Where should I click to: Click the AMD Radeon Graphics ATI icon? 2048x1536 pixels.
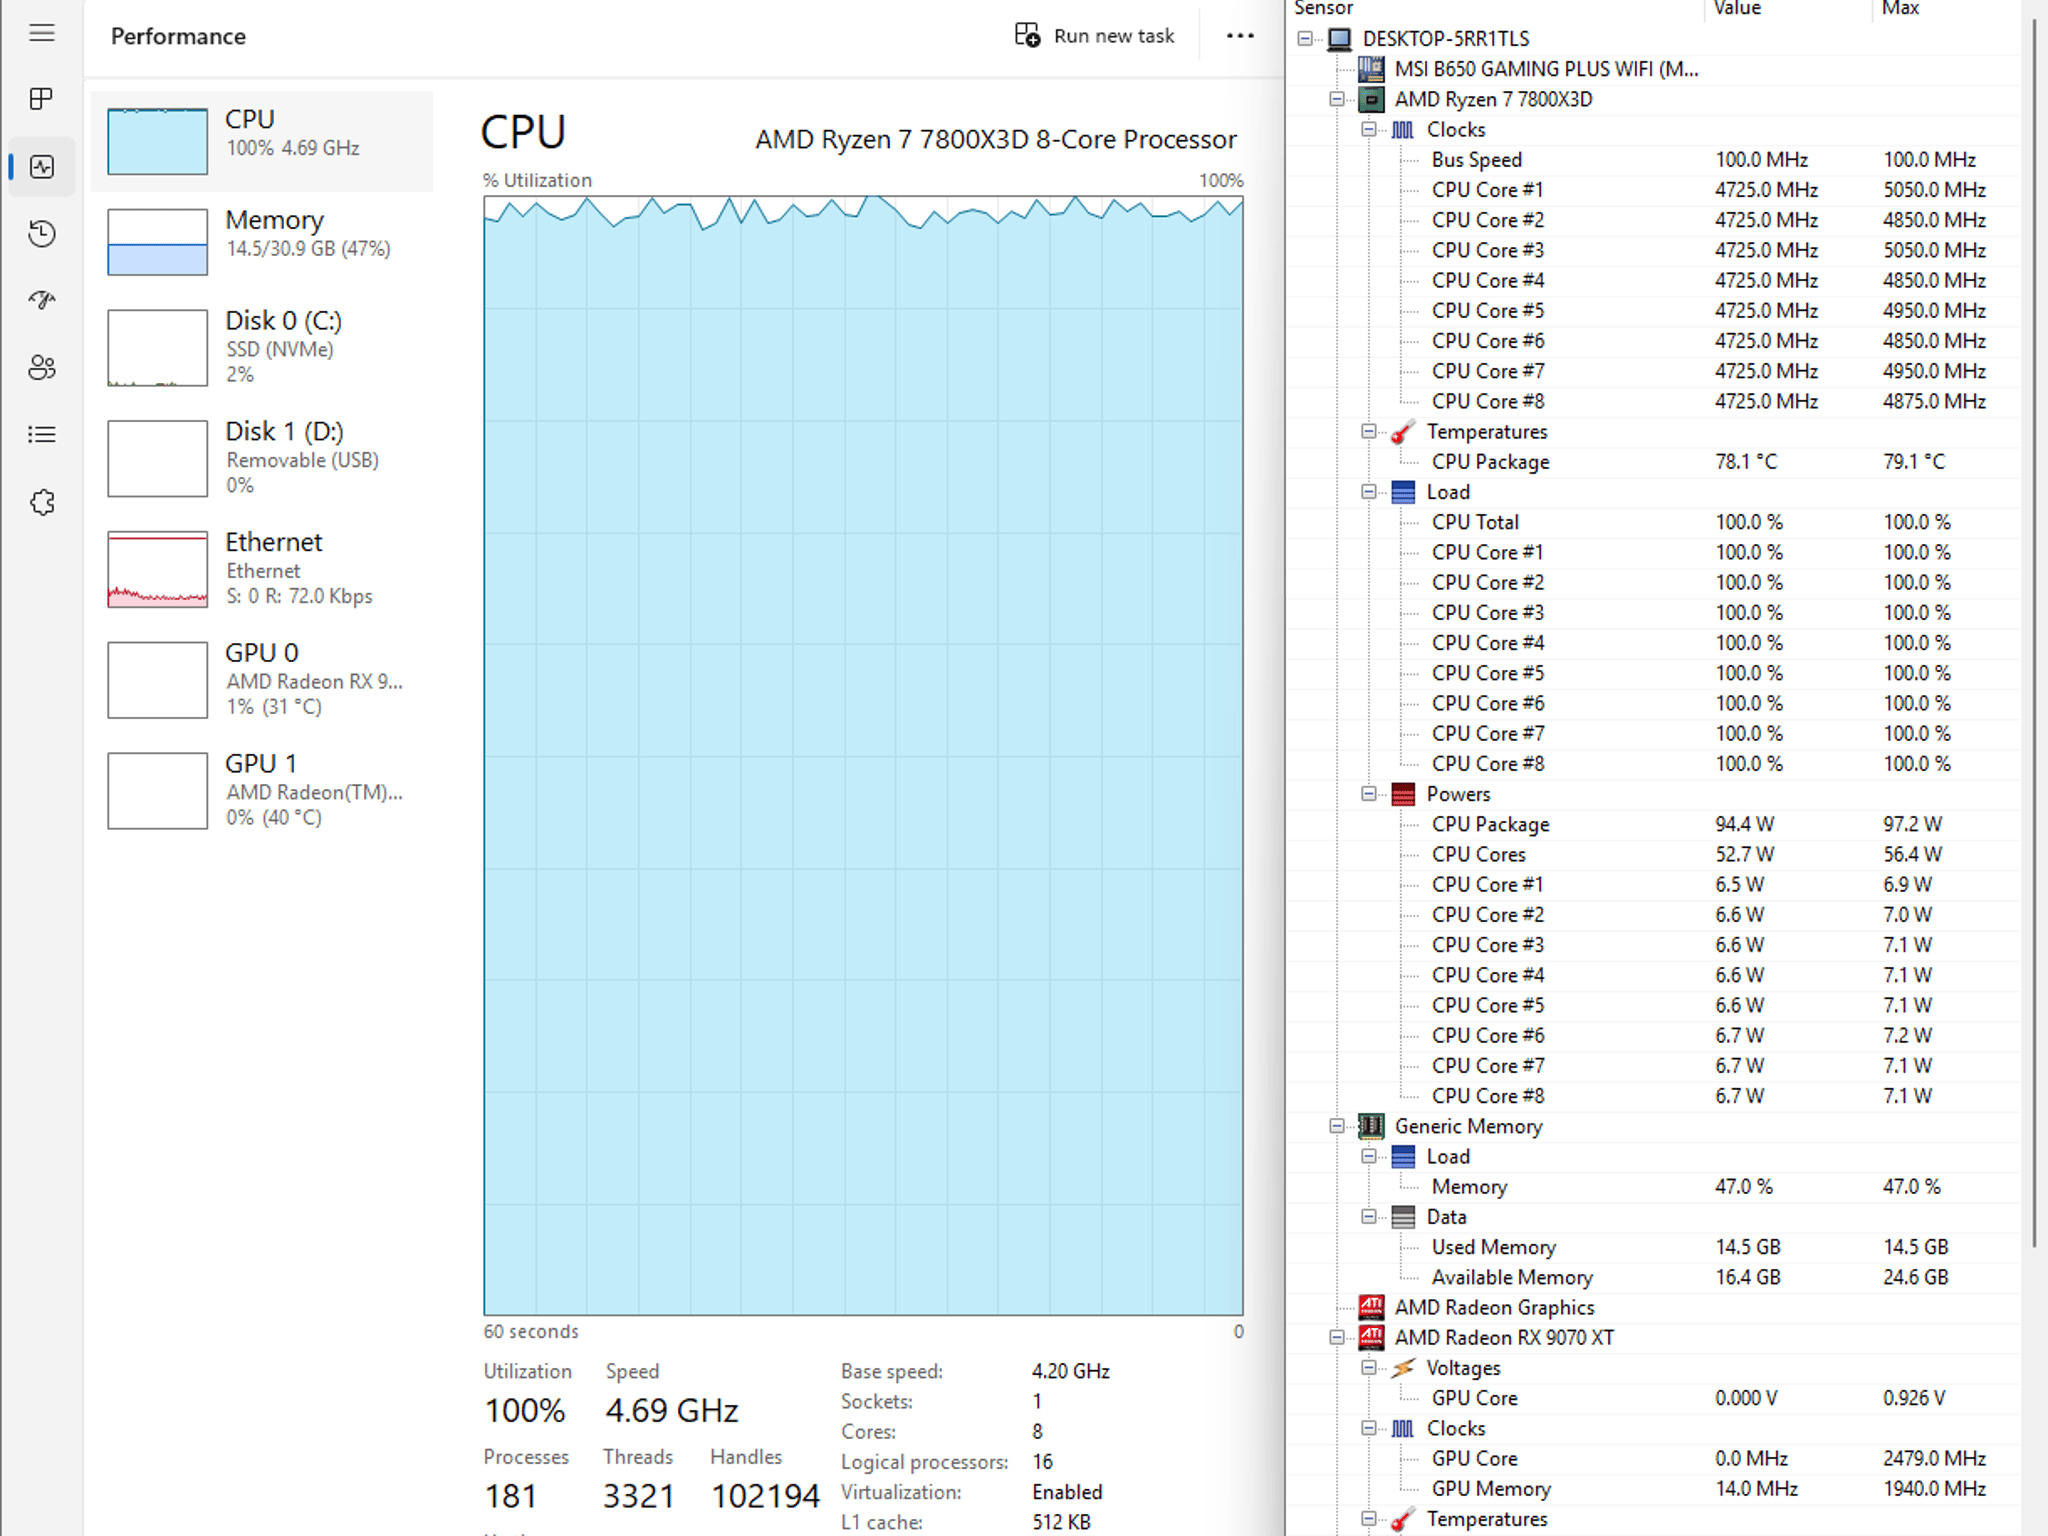tap(1371, 1307)
